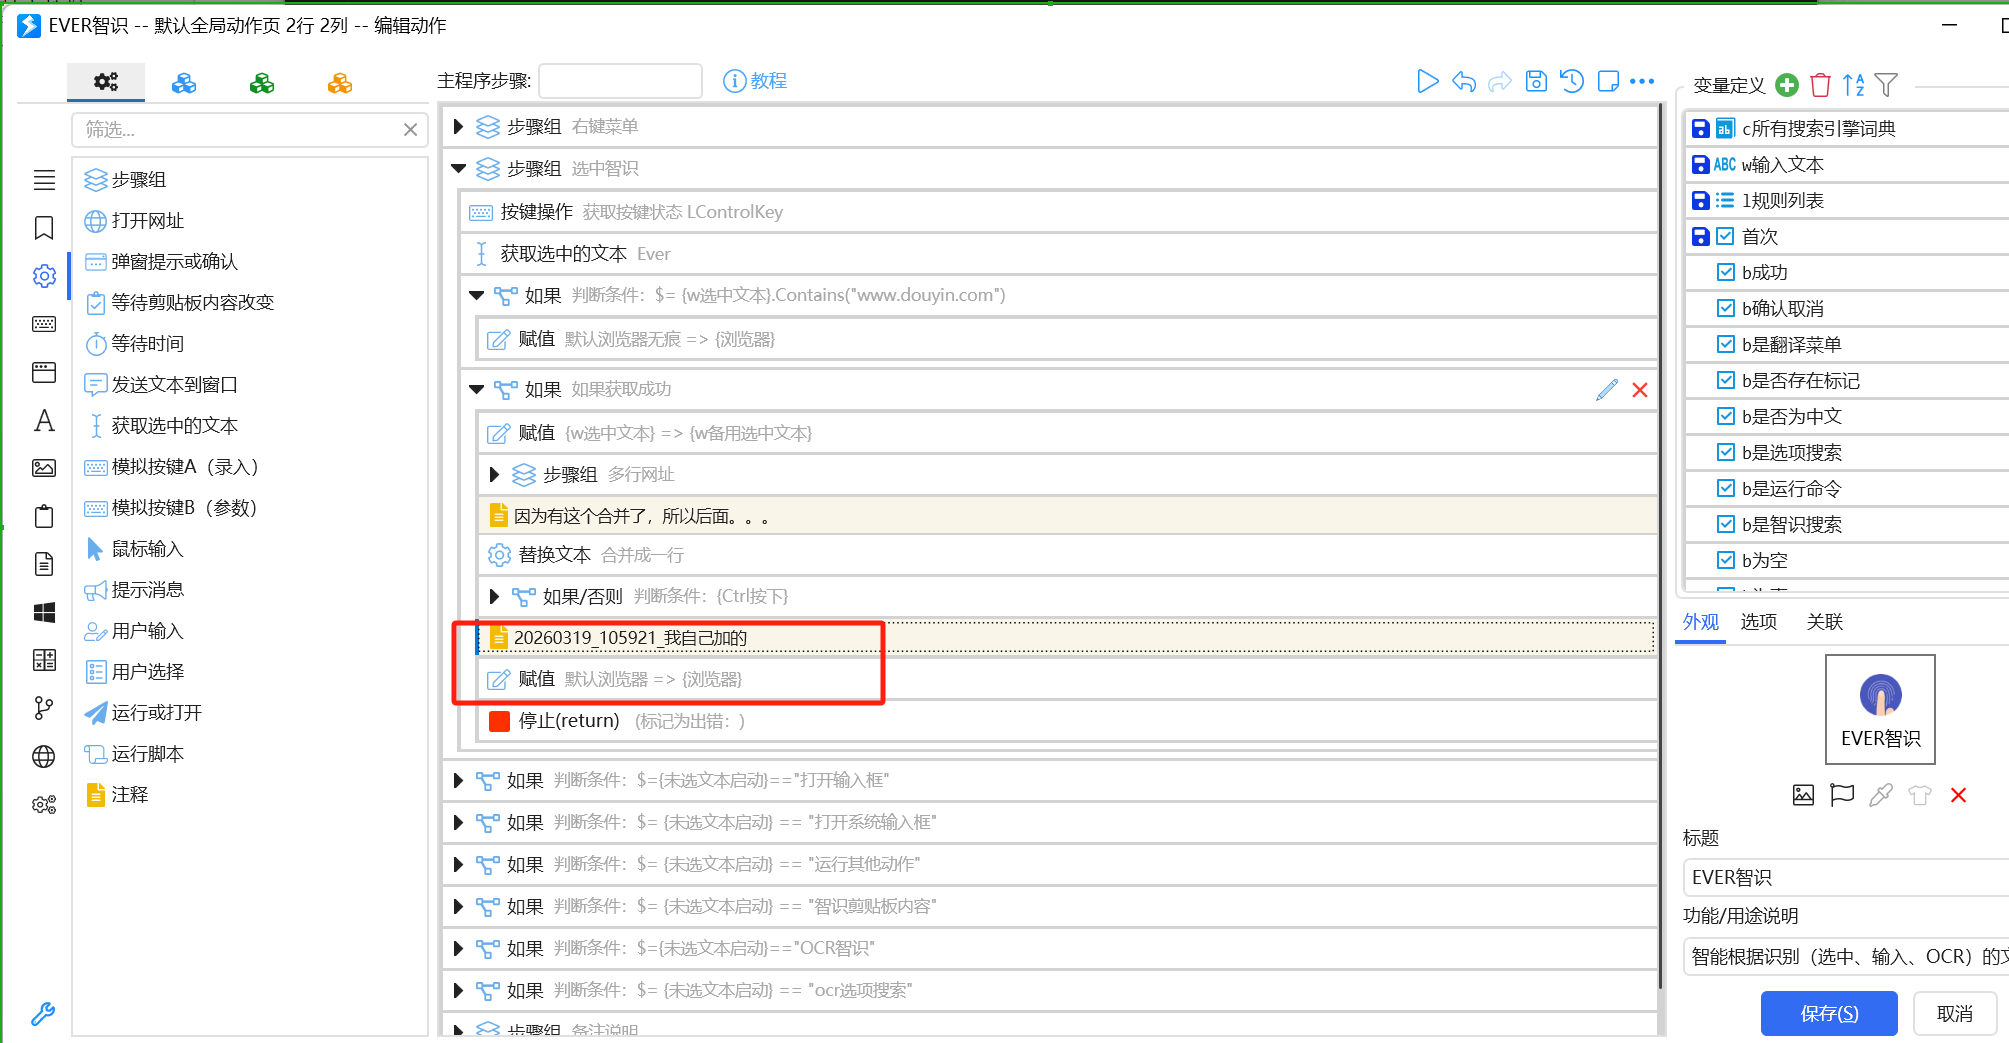The height and width of the screenshot is (1043, 2009).
Task: Click the 主程序步骤 input box
Action: point(620,81)
